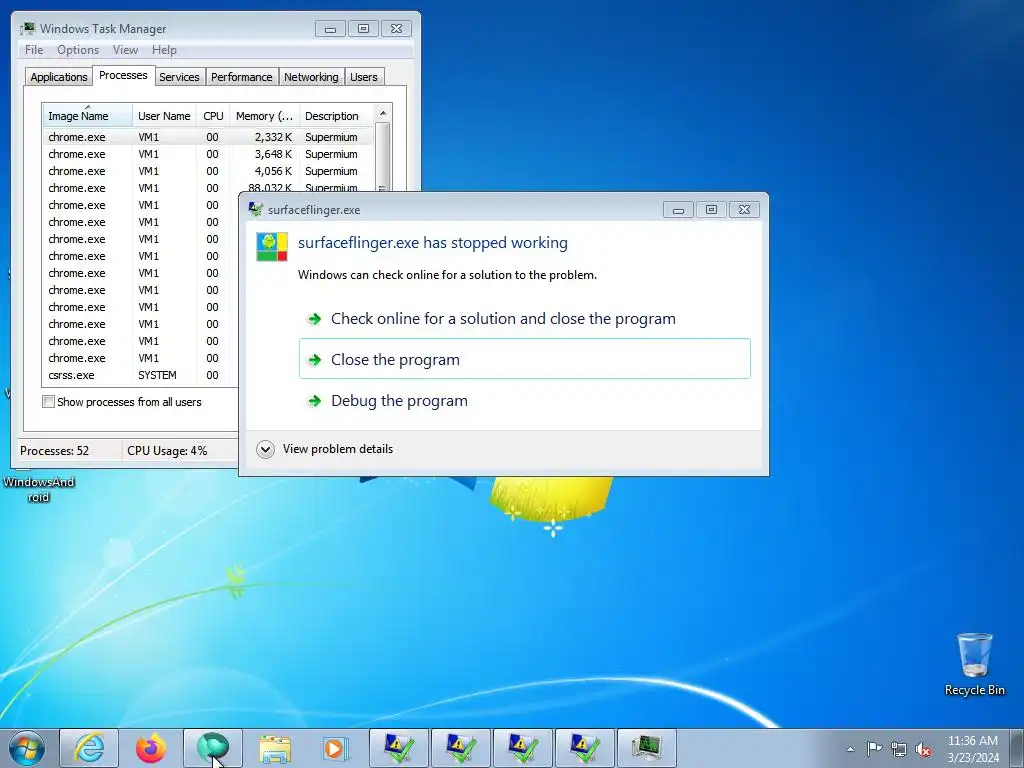The height and width of the screenshot is (768, 1024).
Task: Open the View menu in Task Manager
Action: click(125, 50)
